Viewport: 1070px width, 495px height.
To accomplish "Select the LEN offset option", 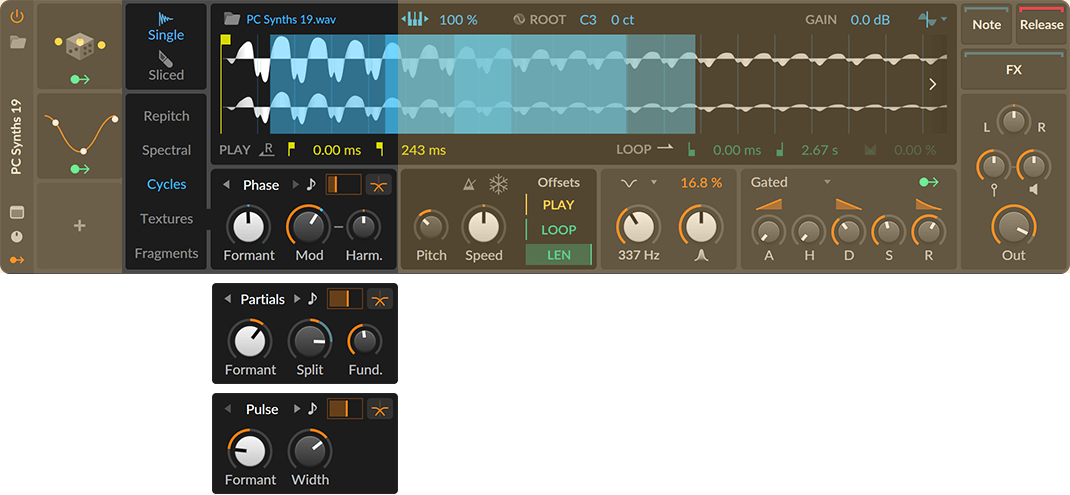I will click(558, 255).
